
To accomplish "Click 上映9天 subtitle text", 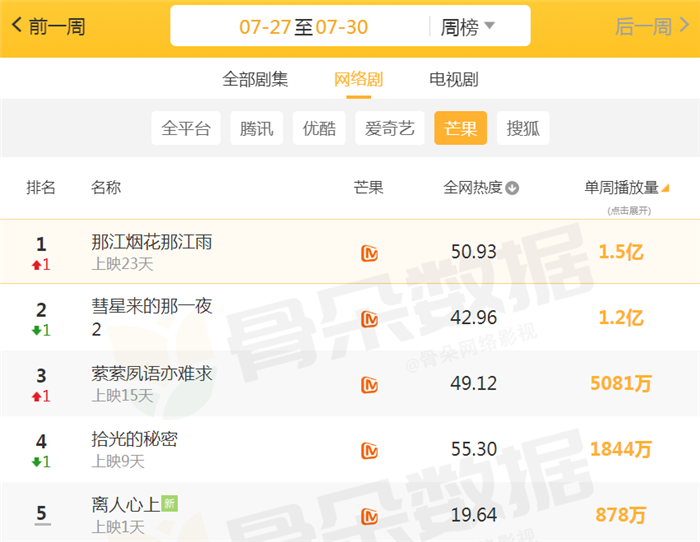I will (x=118, y=461).
